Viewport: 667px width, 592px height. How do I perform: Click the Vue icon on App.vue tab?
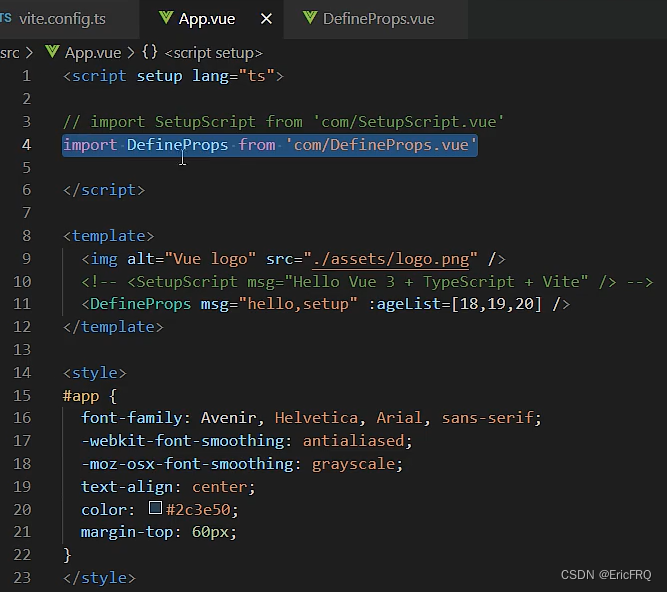[x=165, y=18]
